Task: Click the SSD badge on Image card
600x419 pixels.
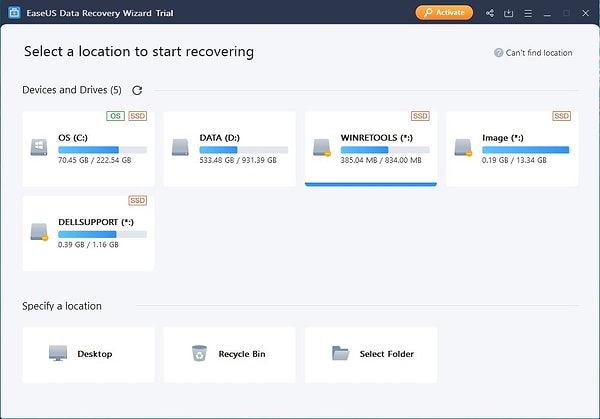Action: pos(561,116)
